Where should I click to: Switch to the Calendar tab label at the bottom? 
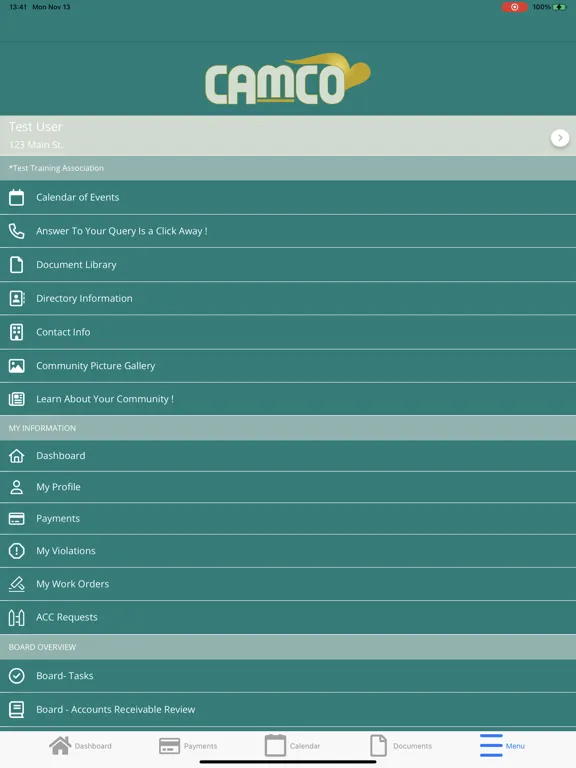coord(305,746)
